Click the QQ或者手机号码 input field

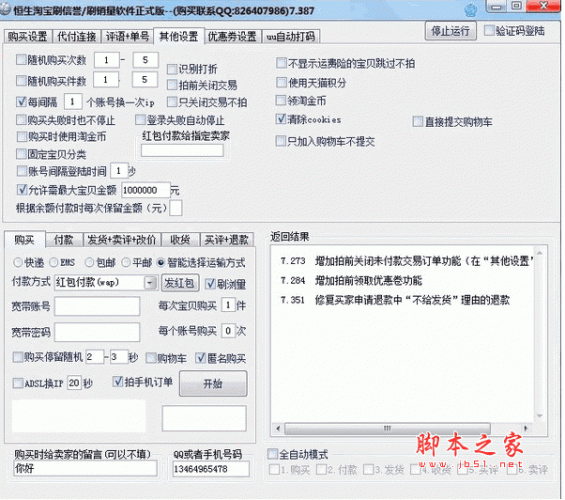[211, 469]
